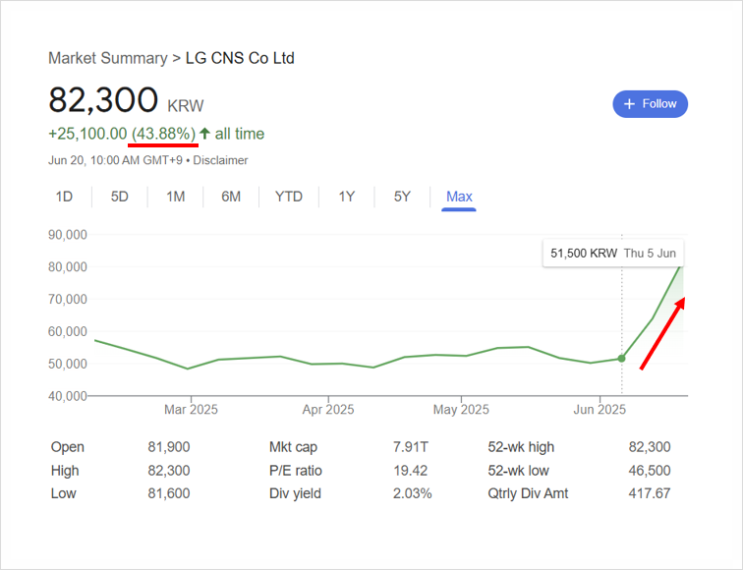Click the 52-wk low value 46,500
Screen dimensions: 743x570
click(649, 470)
